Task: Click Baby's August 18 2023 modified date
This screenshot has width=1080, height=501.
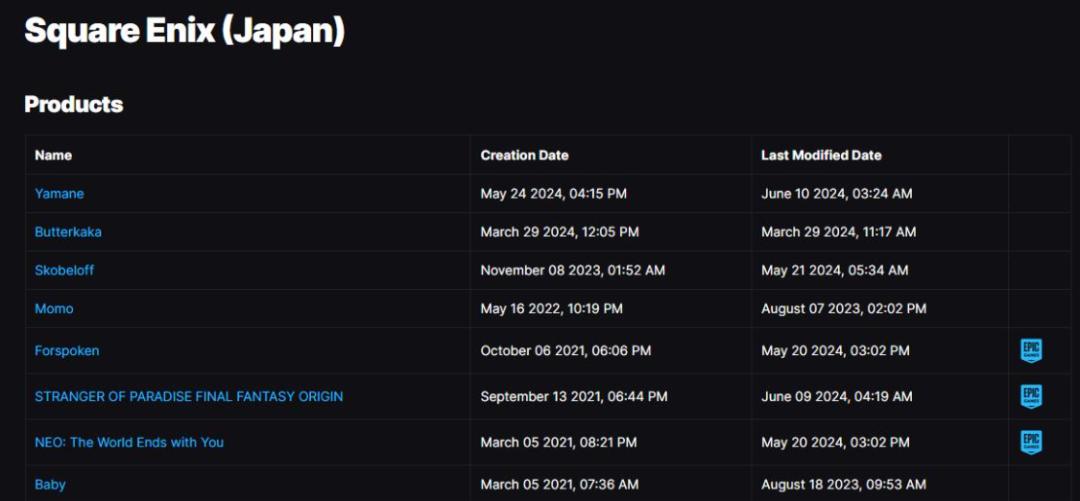Action: 842,485
